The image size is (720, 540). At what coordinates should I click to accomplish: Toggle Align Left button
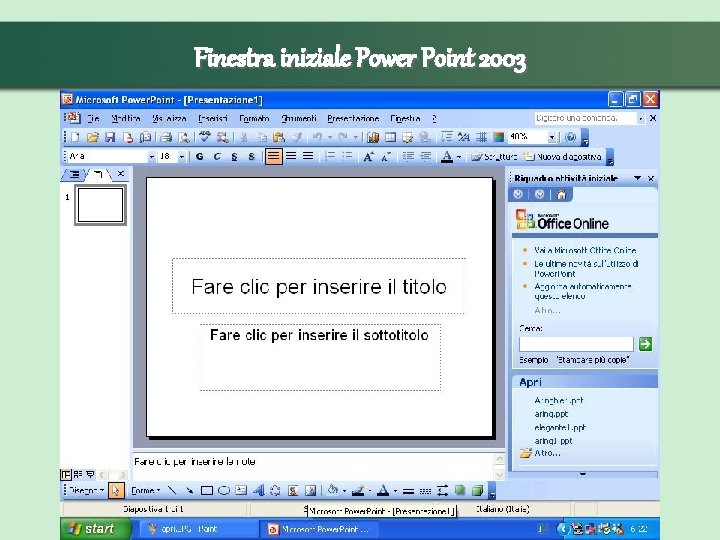click(x=273, y=156)
